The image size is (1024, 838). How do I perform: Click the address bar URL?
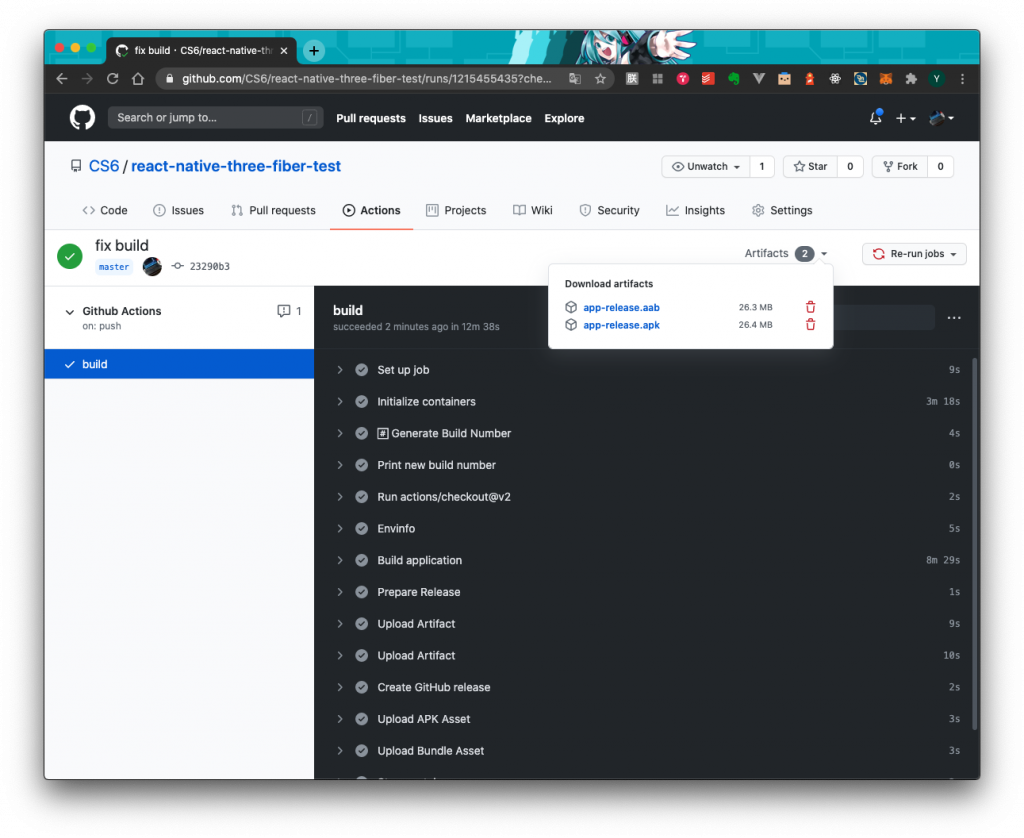pos(366,79)
